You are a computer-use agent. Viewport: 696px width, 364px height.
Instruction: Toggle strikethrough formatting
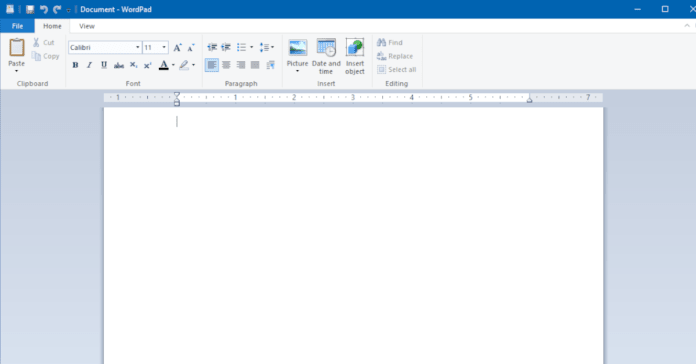[x=119, y=65]
